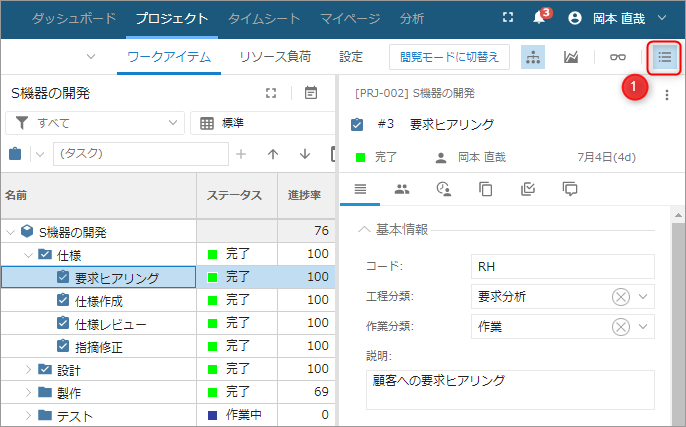This screenshot has height=427, width=686.
Task: Expand the 設計 tree folder
Action: pyautogui.click(x=28, y=369)
